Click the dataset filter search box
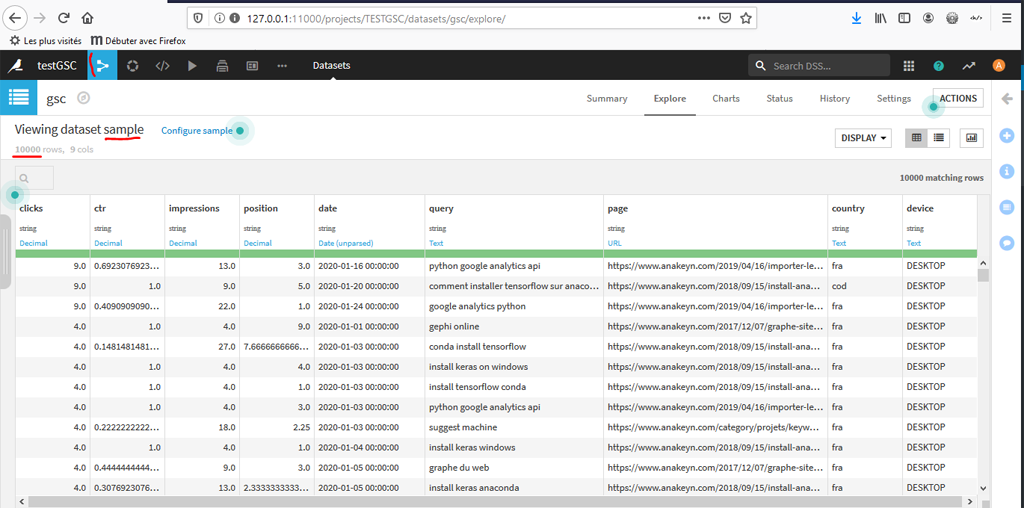Viewport: 1024px width, 508px height. [35, 178]
